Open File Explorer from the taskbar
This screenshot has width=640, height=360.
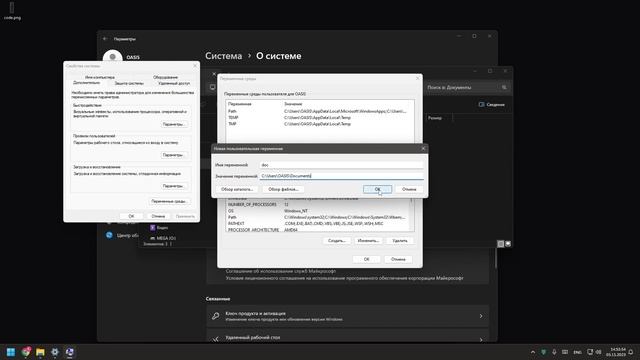tap(40, 352)
